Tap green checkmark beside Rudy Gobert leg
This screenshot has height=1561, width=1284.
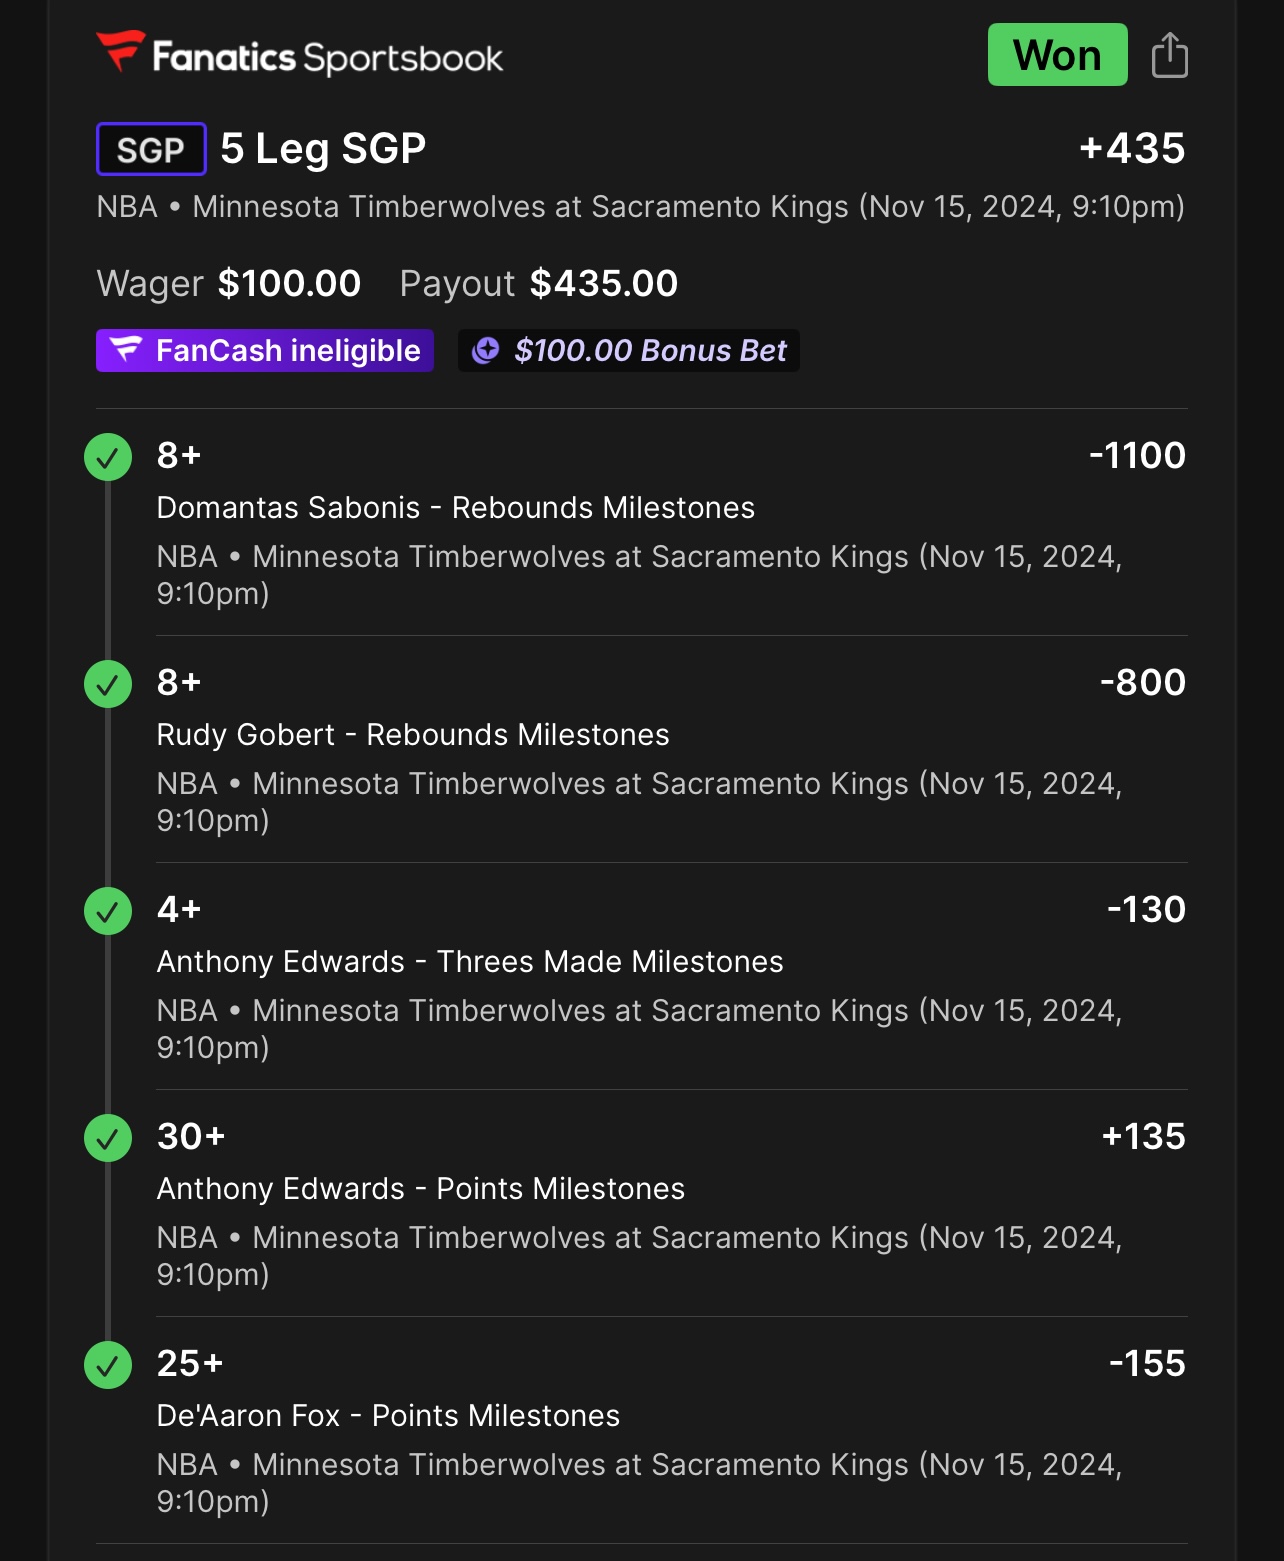(108, 684)
